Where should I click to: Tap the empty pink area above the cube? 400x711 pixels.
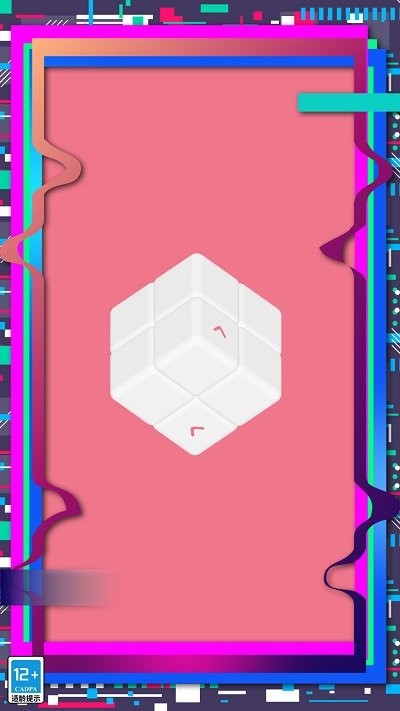pyautogui.click(x=200, y=159)
